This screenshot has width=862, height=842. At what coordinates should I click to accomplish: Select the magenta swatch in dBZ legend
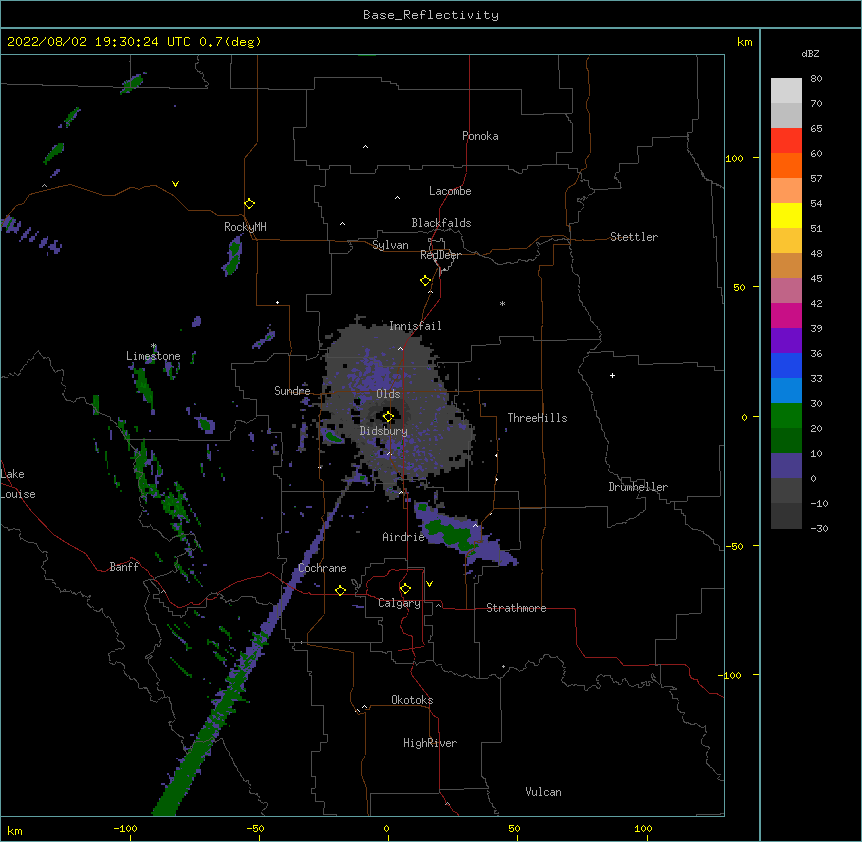(786, 316)
